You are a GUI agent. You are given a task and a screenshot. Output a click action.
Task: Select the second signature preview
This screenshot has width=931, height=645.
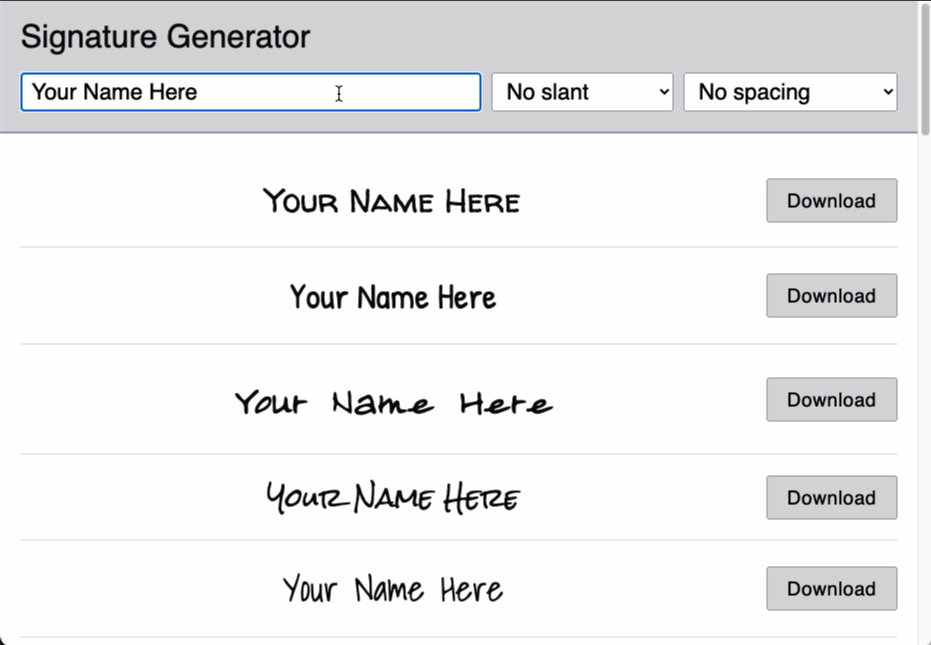pyautogui.click(x=391, y=296)
